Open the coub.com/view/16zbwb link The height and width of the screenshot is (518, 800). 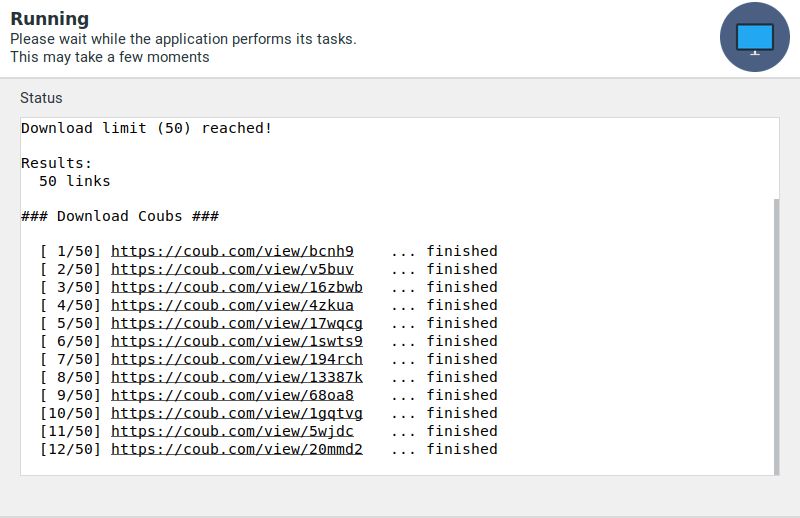coord(236,287)
